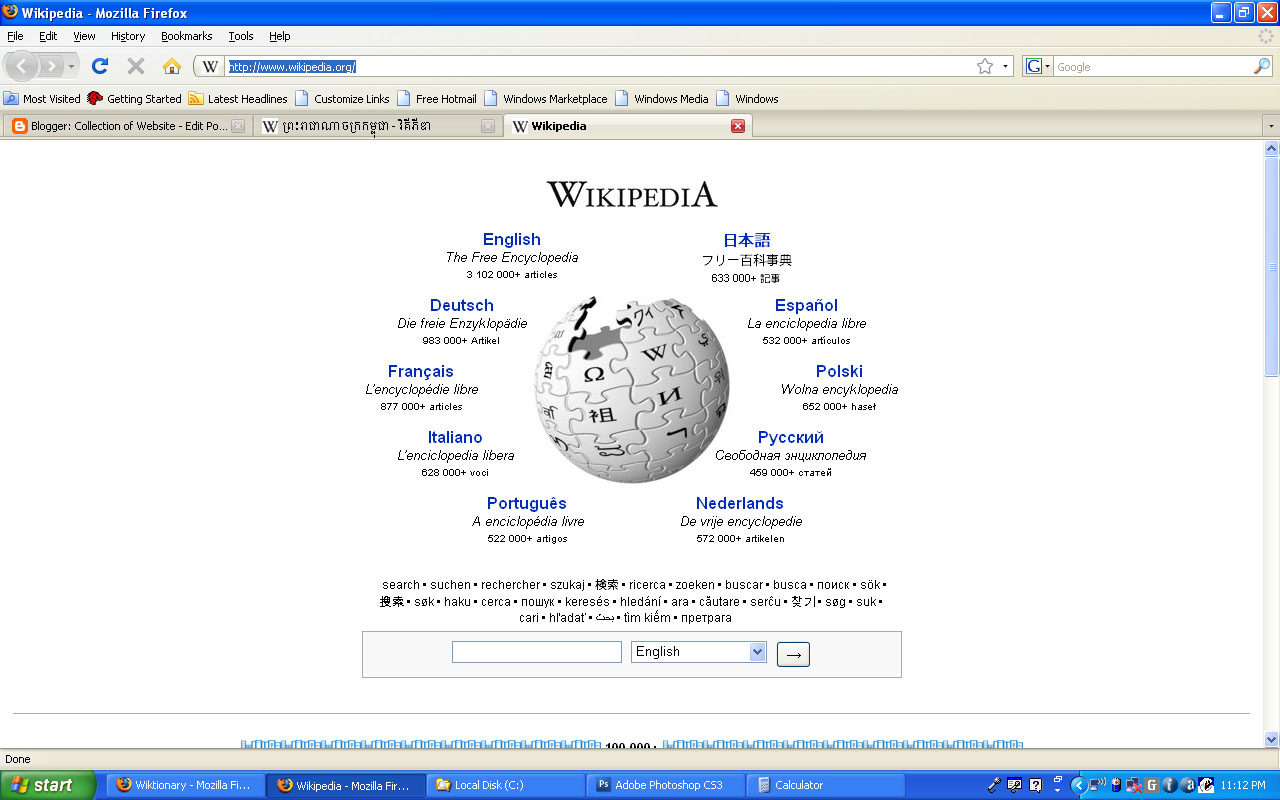Click the search arrow button
1280x800 pixels.
(x=792, y=653)
